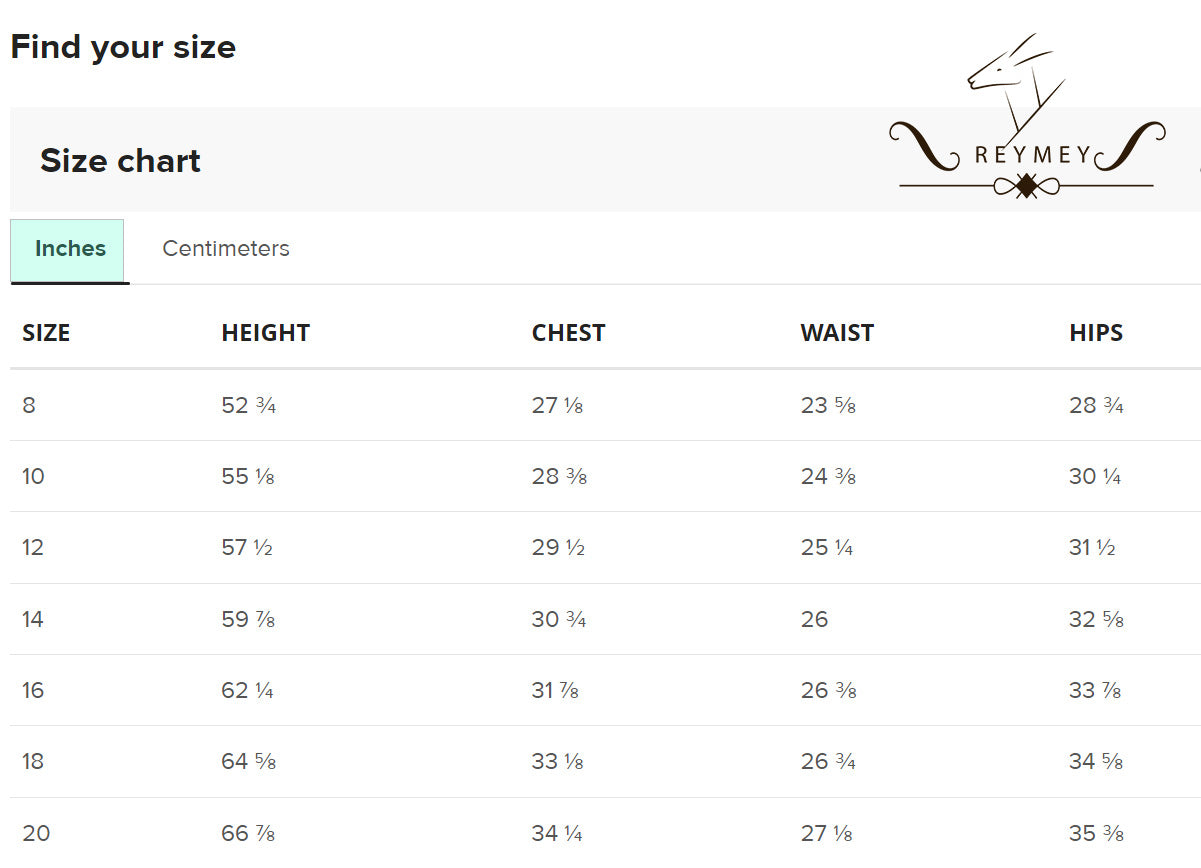Click the CHEST column header

(x=568, y=333)
